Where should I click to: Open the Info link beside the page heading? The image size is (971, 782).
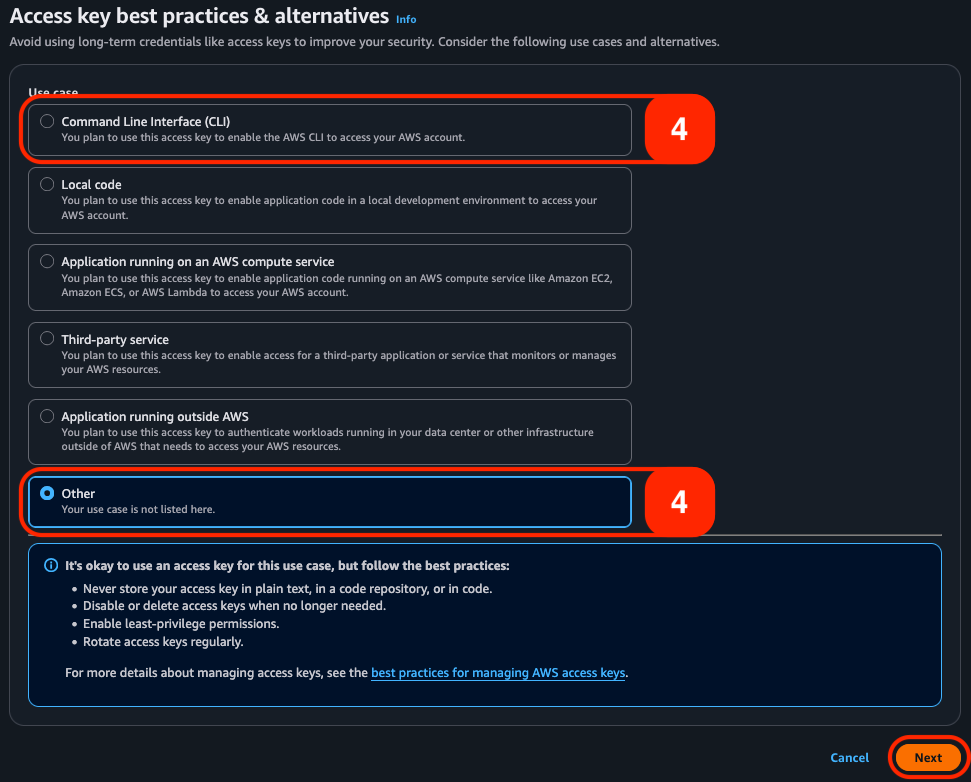tap(406, 18)
